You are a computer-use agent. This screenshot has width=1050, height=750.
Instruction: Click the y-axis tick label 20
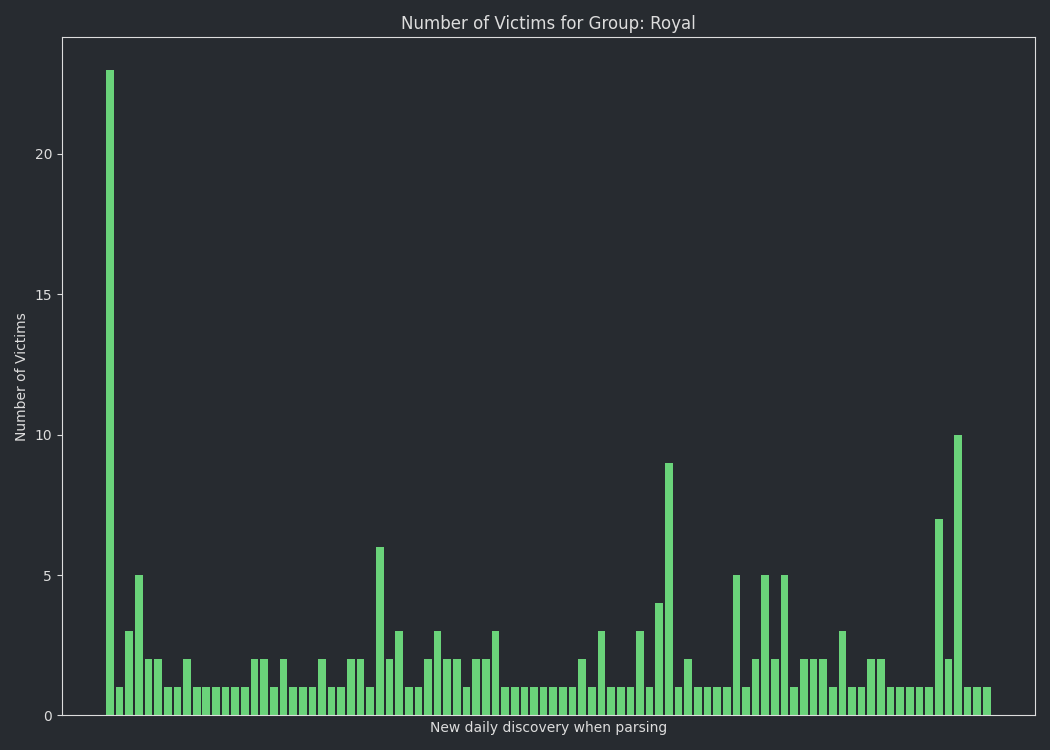click(x=43, y=154)
